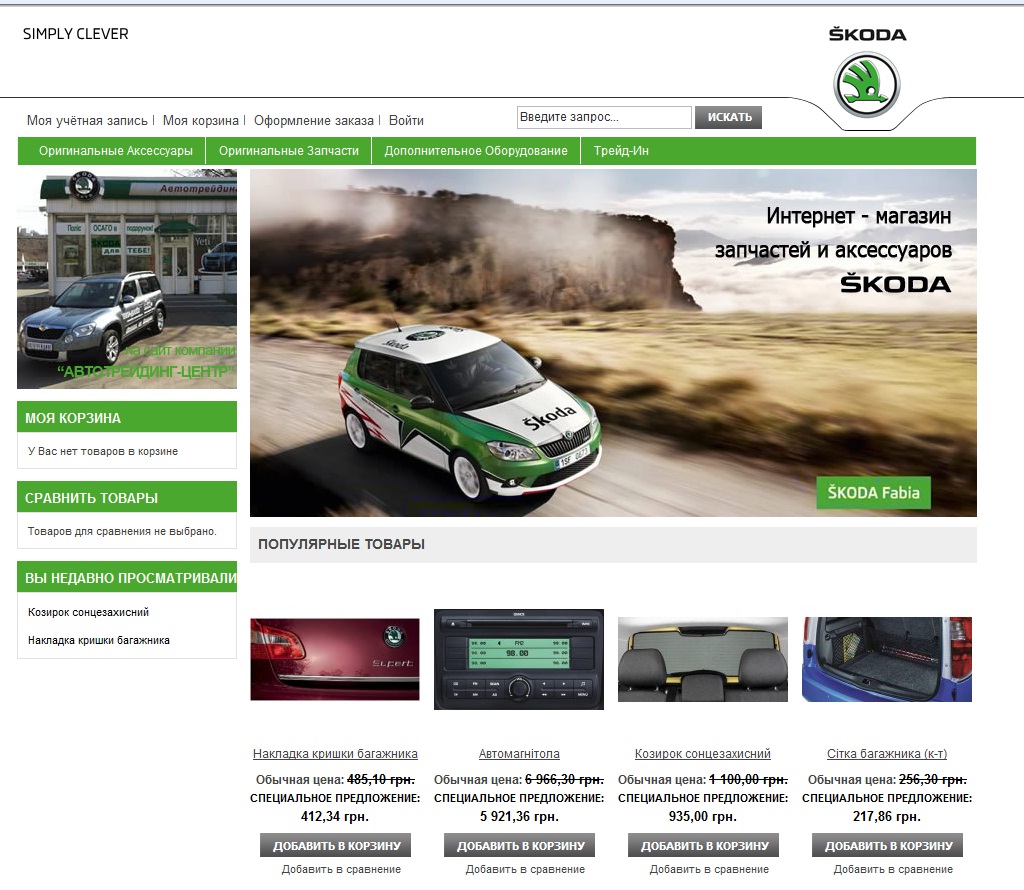Click the Škoda Fabia rally car banner

click(613, 343)
